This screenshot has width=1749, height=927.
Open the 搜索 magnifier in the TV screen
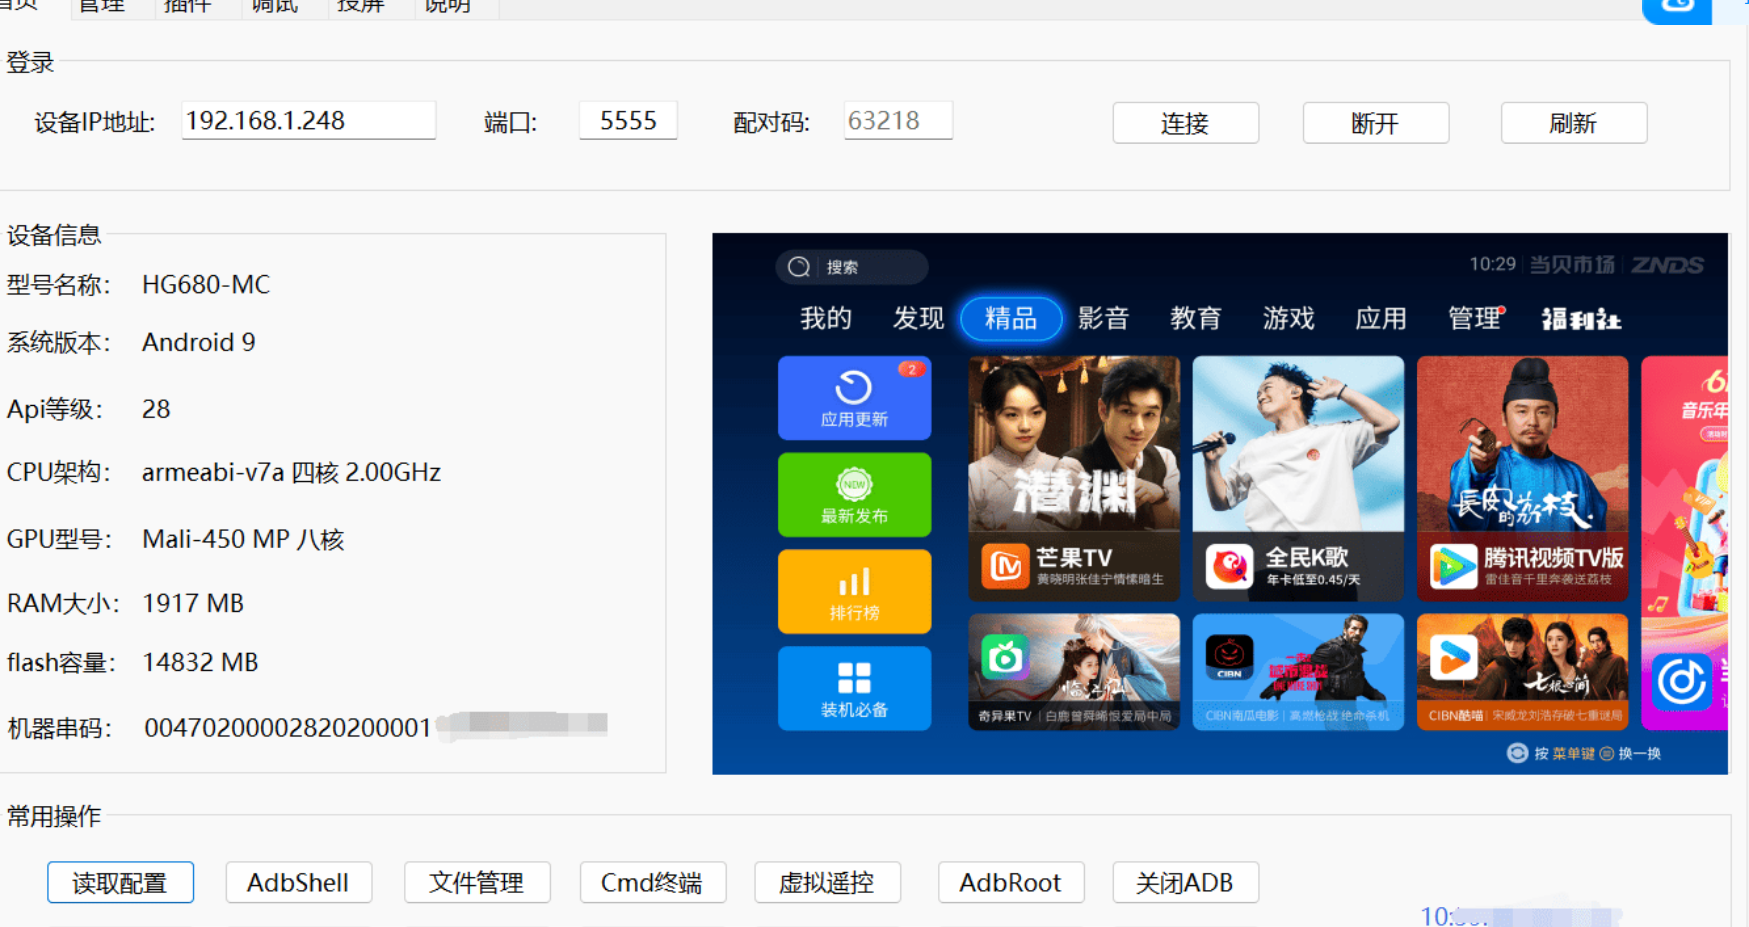pos(798,267)
